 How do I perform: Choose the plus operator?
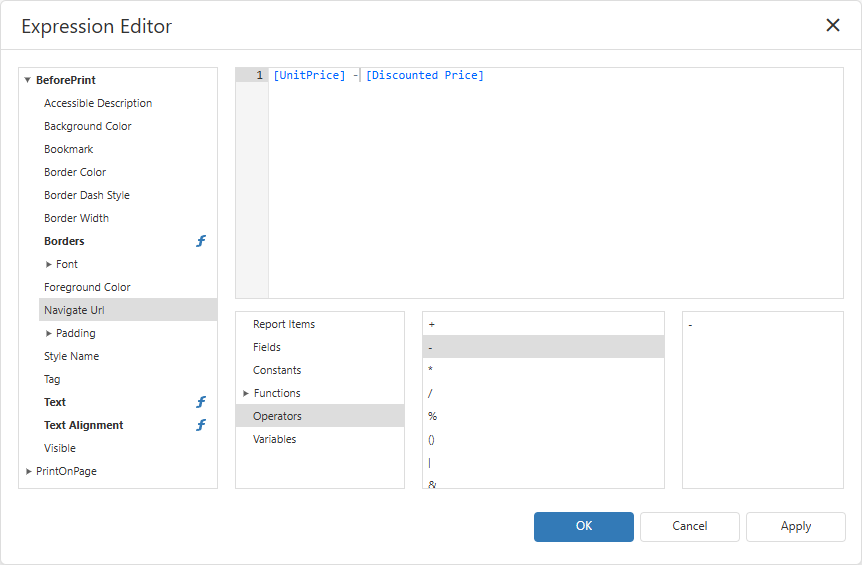[543, 324]
